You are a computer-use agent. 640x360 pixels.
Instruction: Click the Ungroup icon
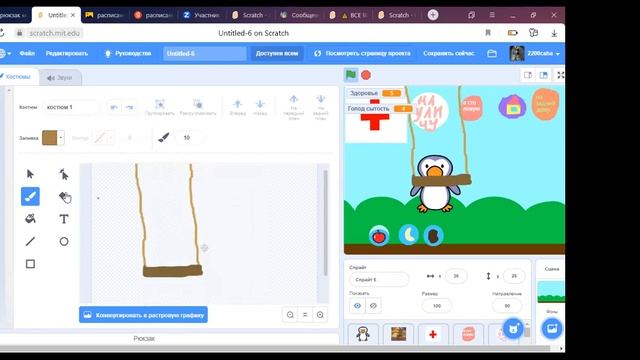click(x=198, y=107)
